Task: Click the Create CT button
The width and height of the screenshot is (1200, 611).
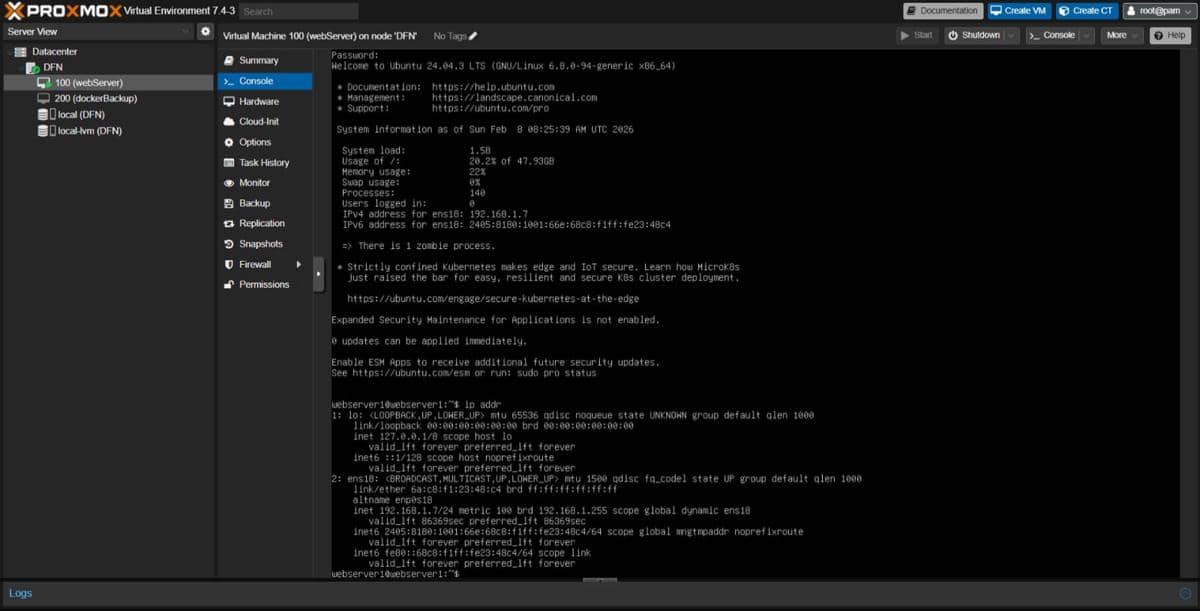Action: 1086,11
